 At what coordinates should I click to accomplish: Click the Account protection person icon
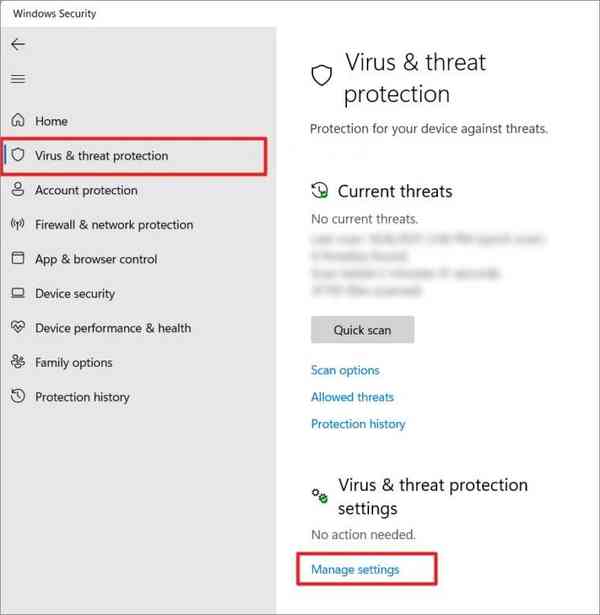tap(17, 190)
